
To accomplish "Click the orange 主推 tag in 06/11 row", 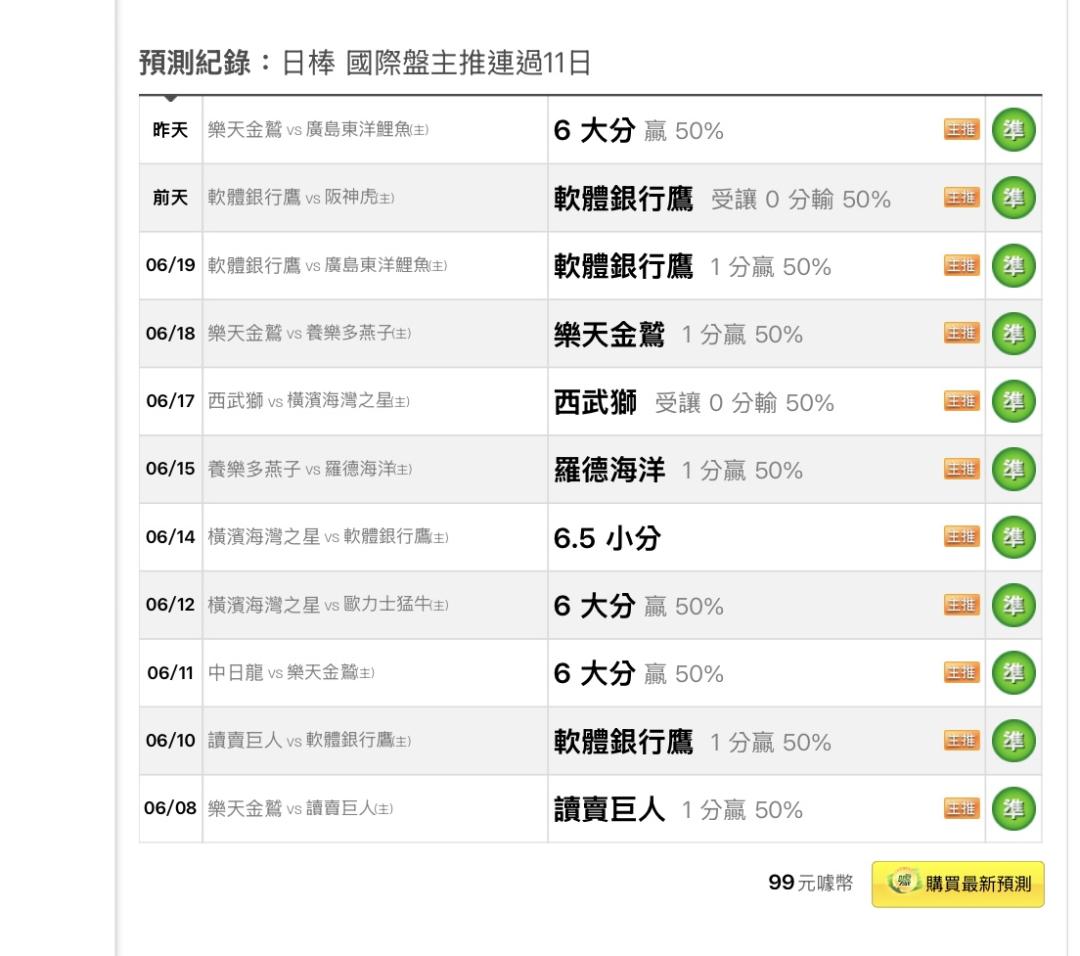I will pyautogui.click(x=962, y=672).
